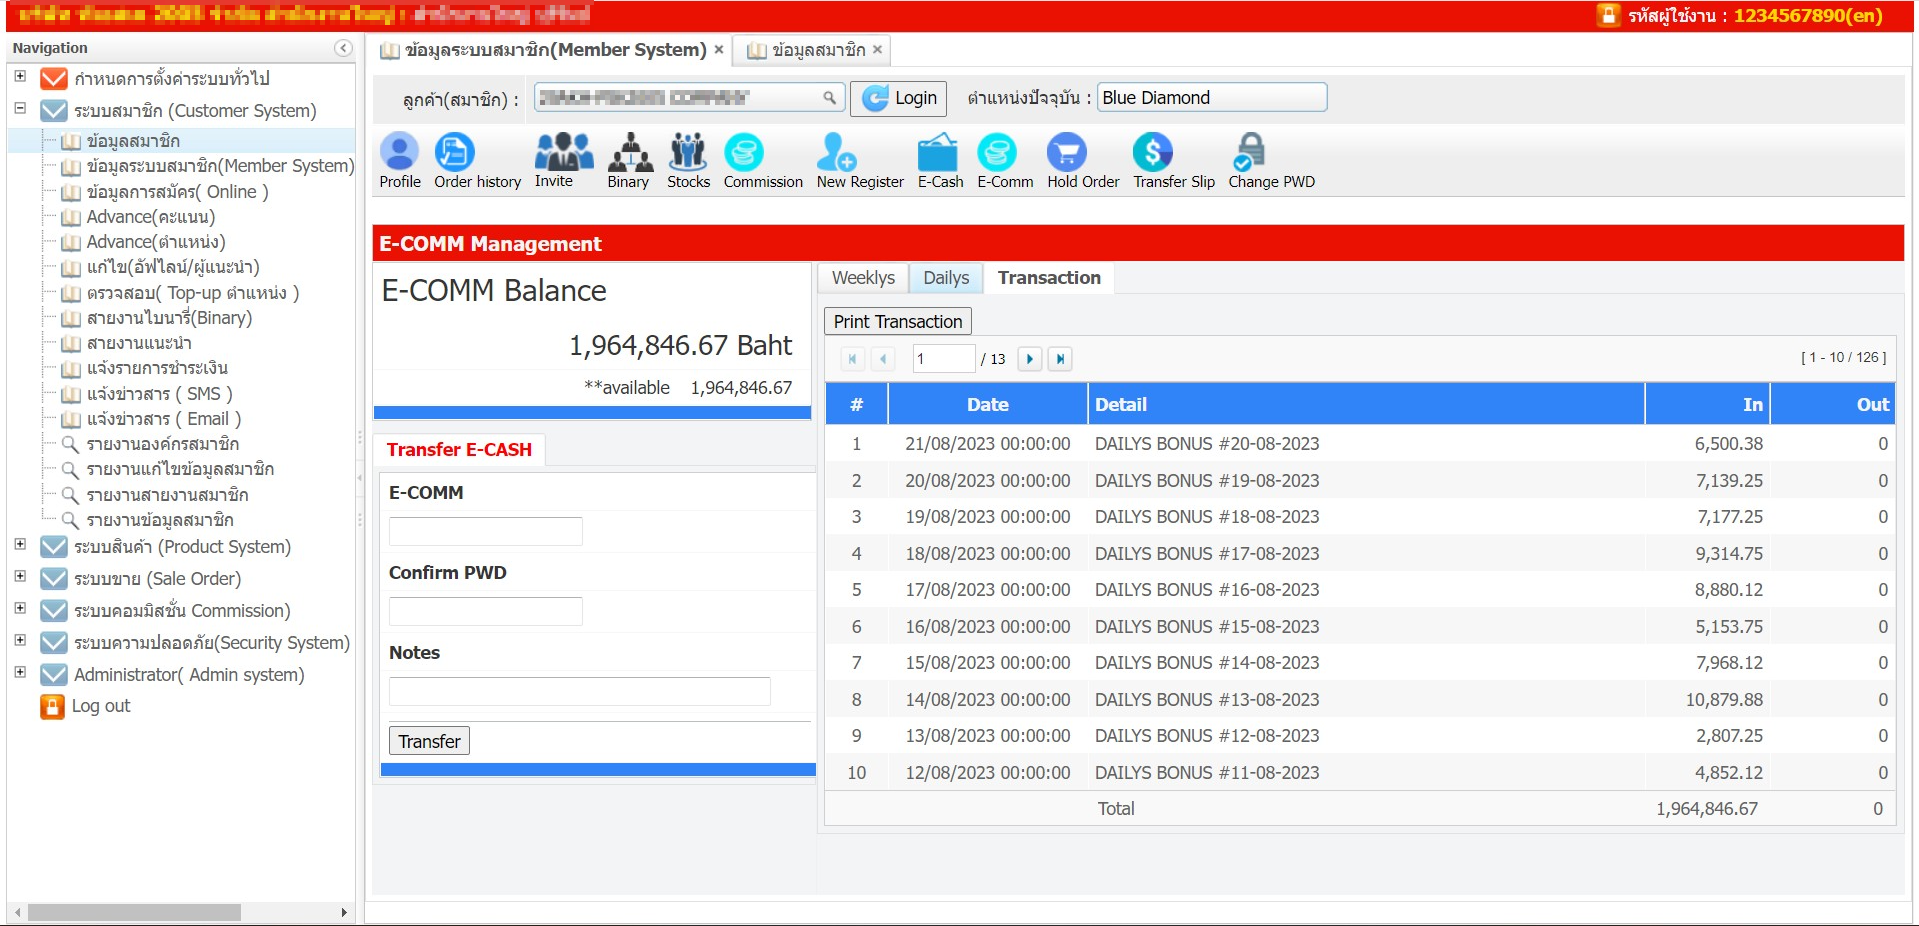
Task: Expand the Product System tree node
Action: [x=20, y=544]
